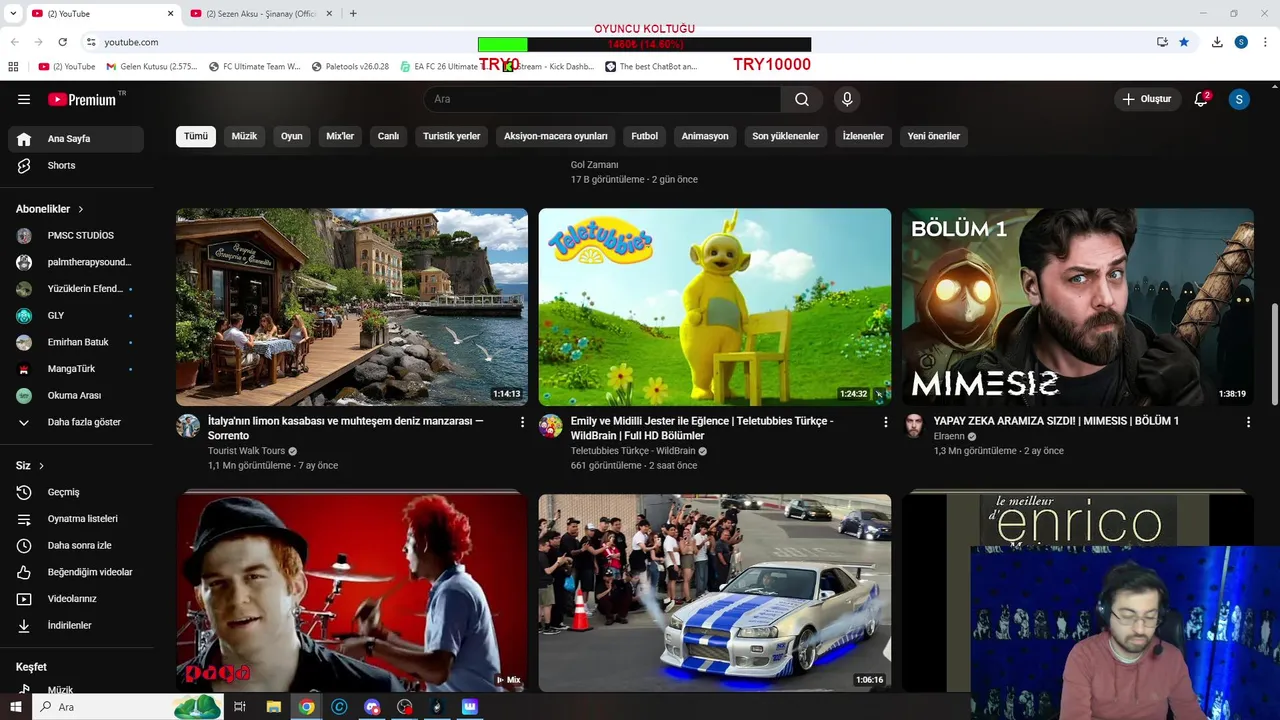Select the Yeni öneriler chip
This screenshot has width=1280, height=720.
pos(934,136)
